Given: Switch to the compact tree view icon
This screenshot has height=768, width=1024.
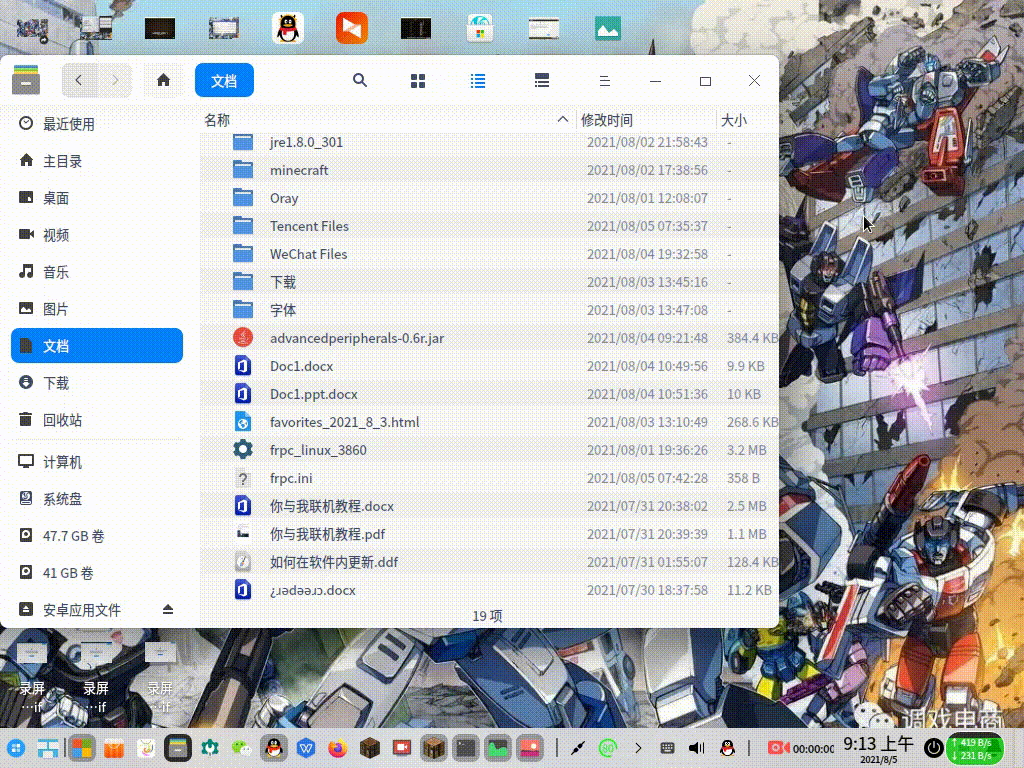Looking at the screenshot, I should tap(541, 81).
